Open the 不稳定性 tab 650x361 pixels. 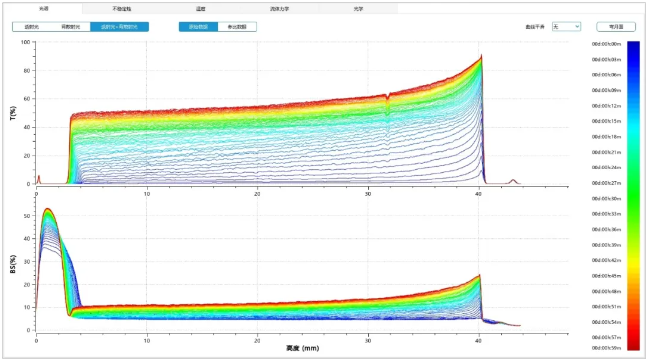pyautogui.click(x=122, y=9)
